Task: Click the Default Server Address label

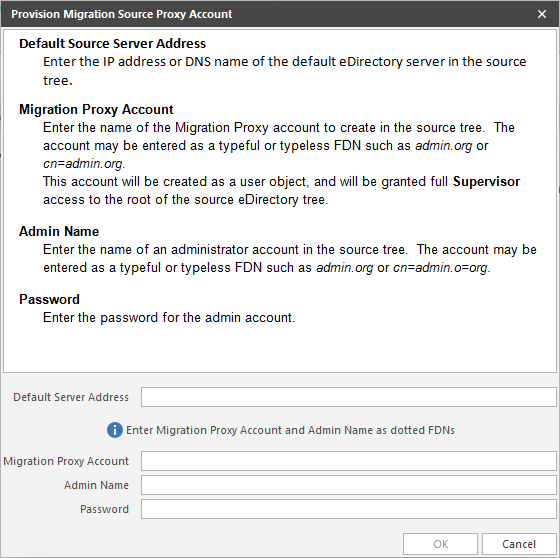Action: 71,397
